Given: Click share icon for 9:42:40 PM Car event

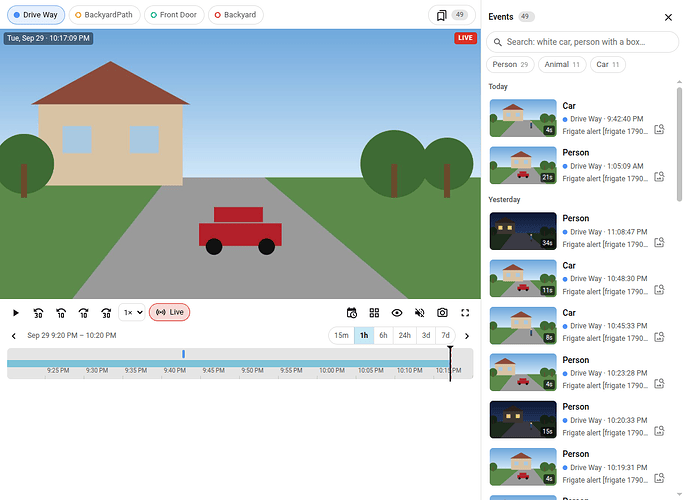Looking at the screenshot, I should pos(660,130).
